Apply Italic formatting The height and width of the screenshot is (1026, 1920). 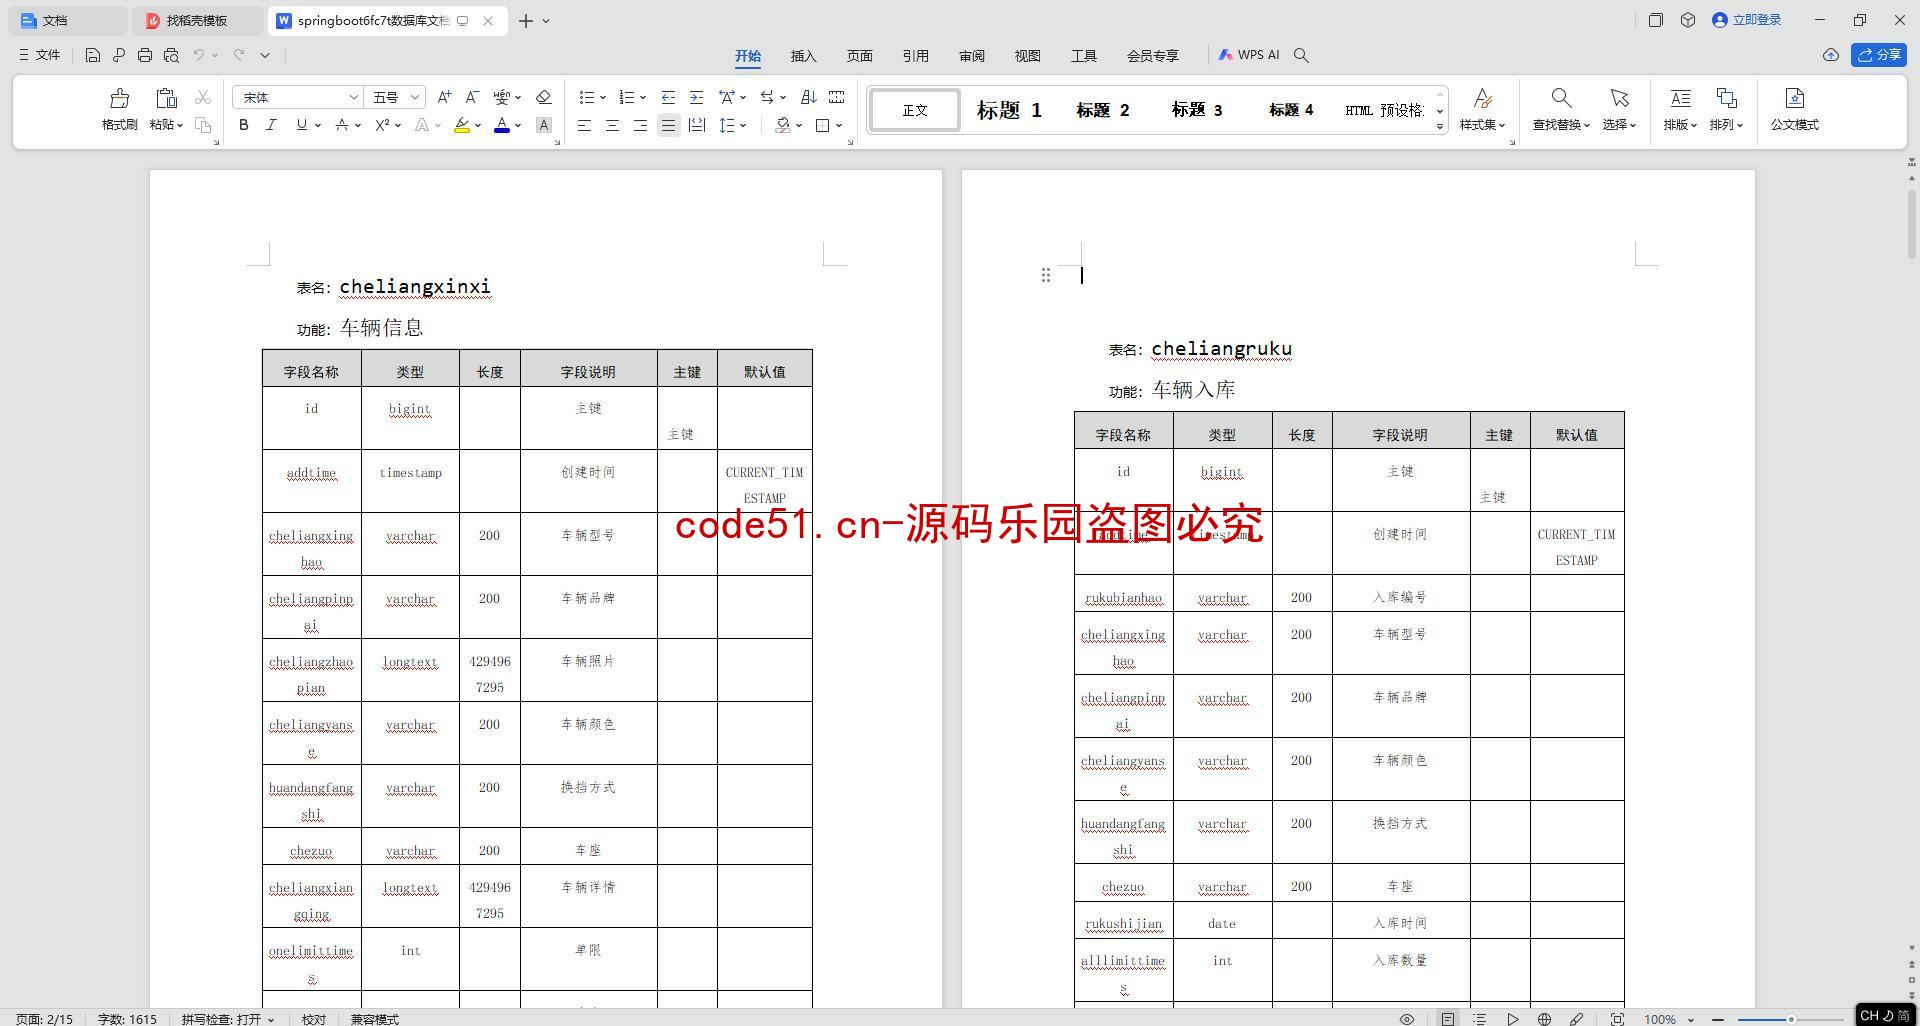[x=271, y=125]
